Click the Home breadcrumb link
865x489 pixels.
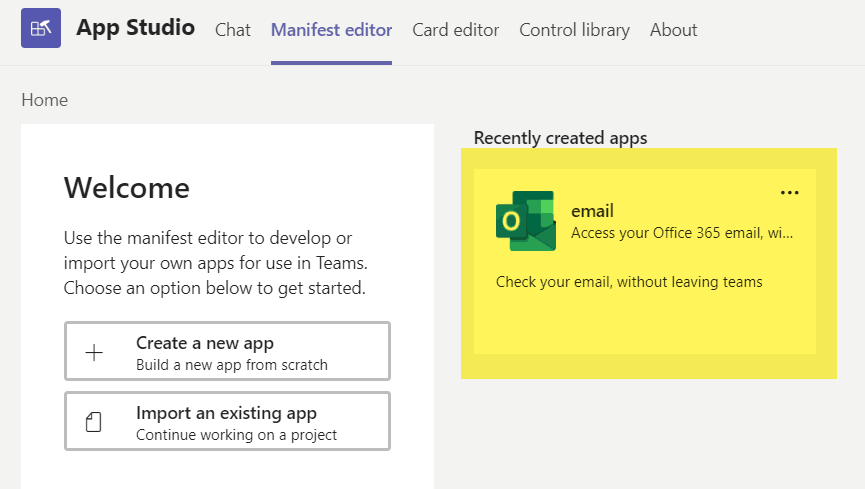(45, 100)
